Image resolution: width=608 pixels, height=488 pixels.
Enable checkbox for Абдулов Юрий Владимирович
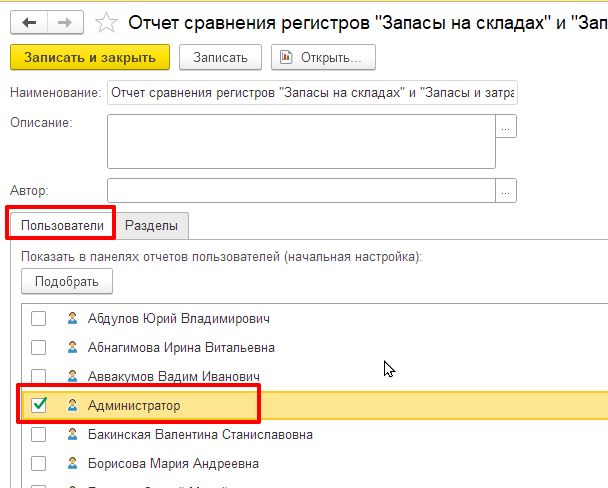39,319
